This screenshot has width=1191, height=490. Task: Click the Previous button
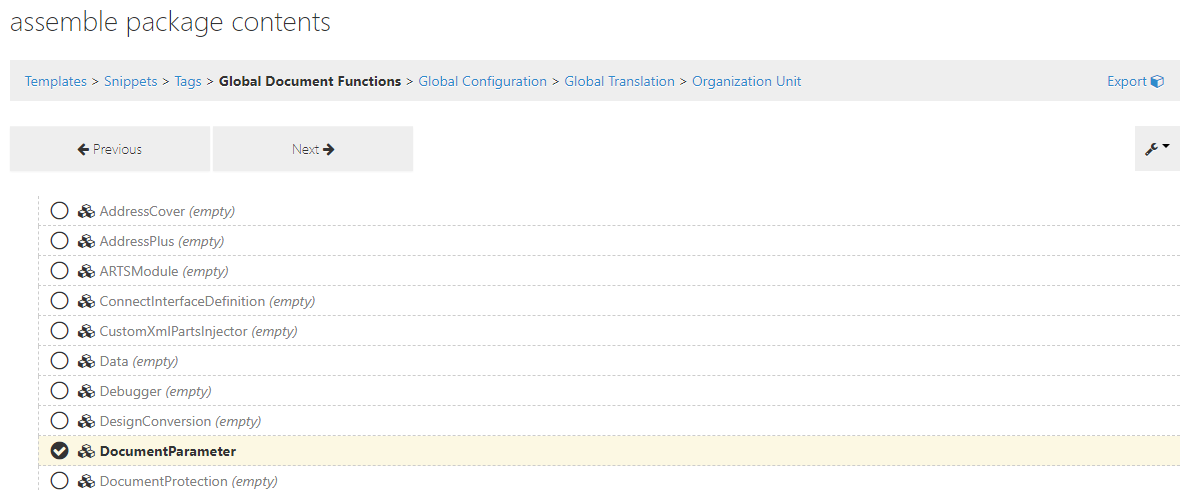pos(110,149)
